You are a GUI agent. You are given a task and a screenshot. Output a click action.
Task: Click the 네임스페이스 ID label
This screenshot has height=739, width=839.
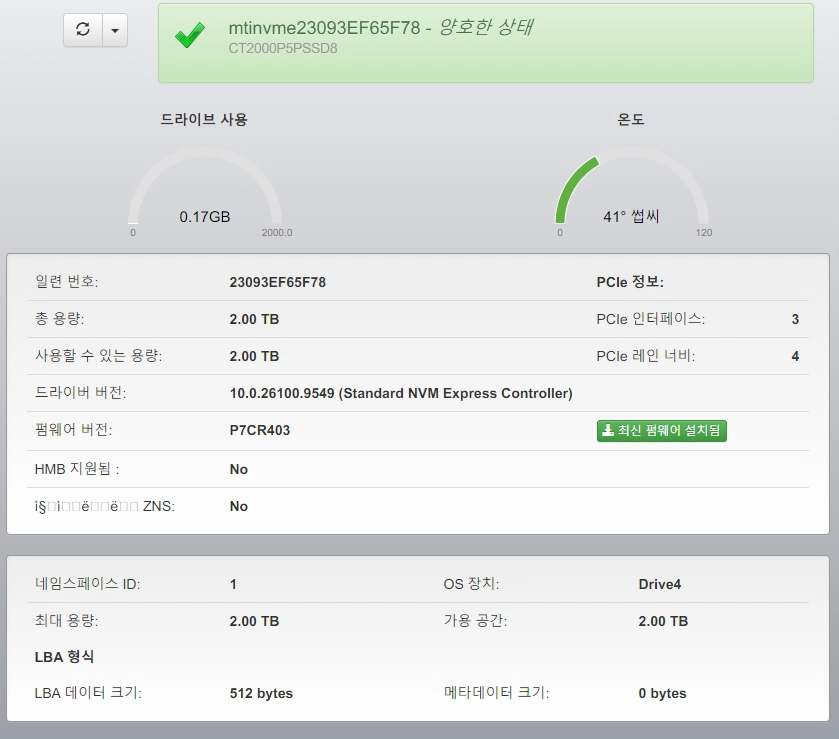pos(87,584)
